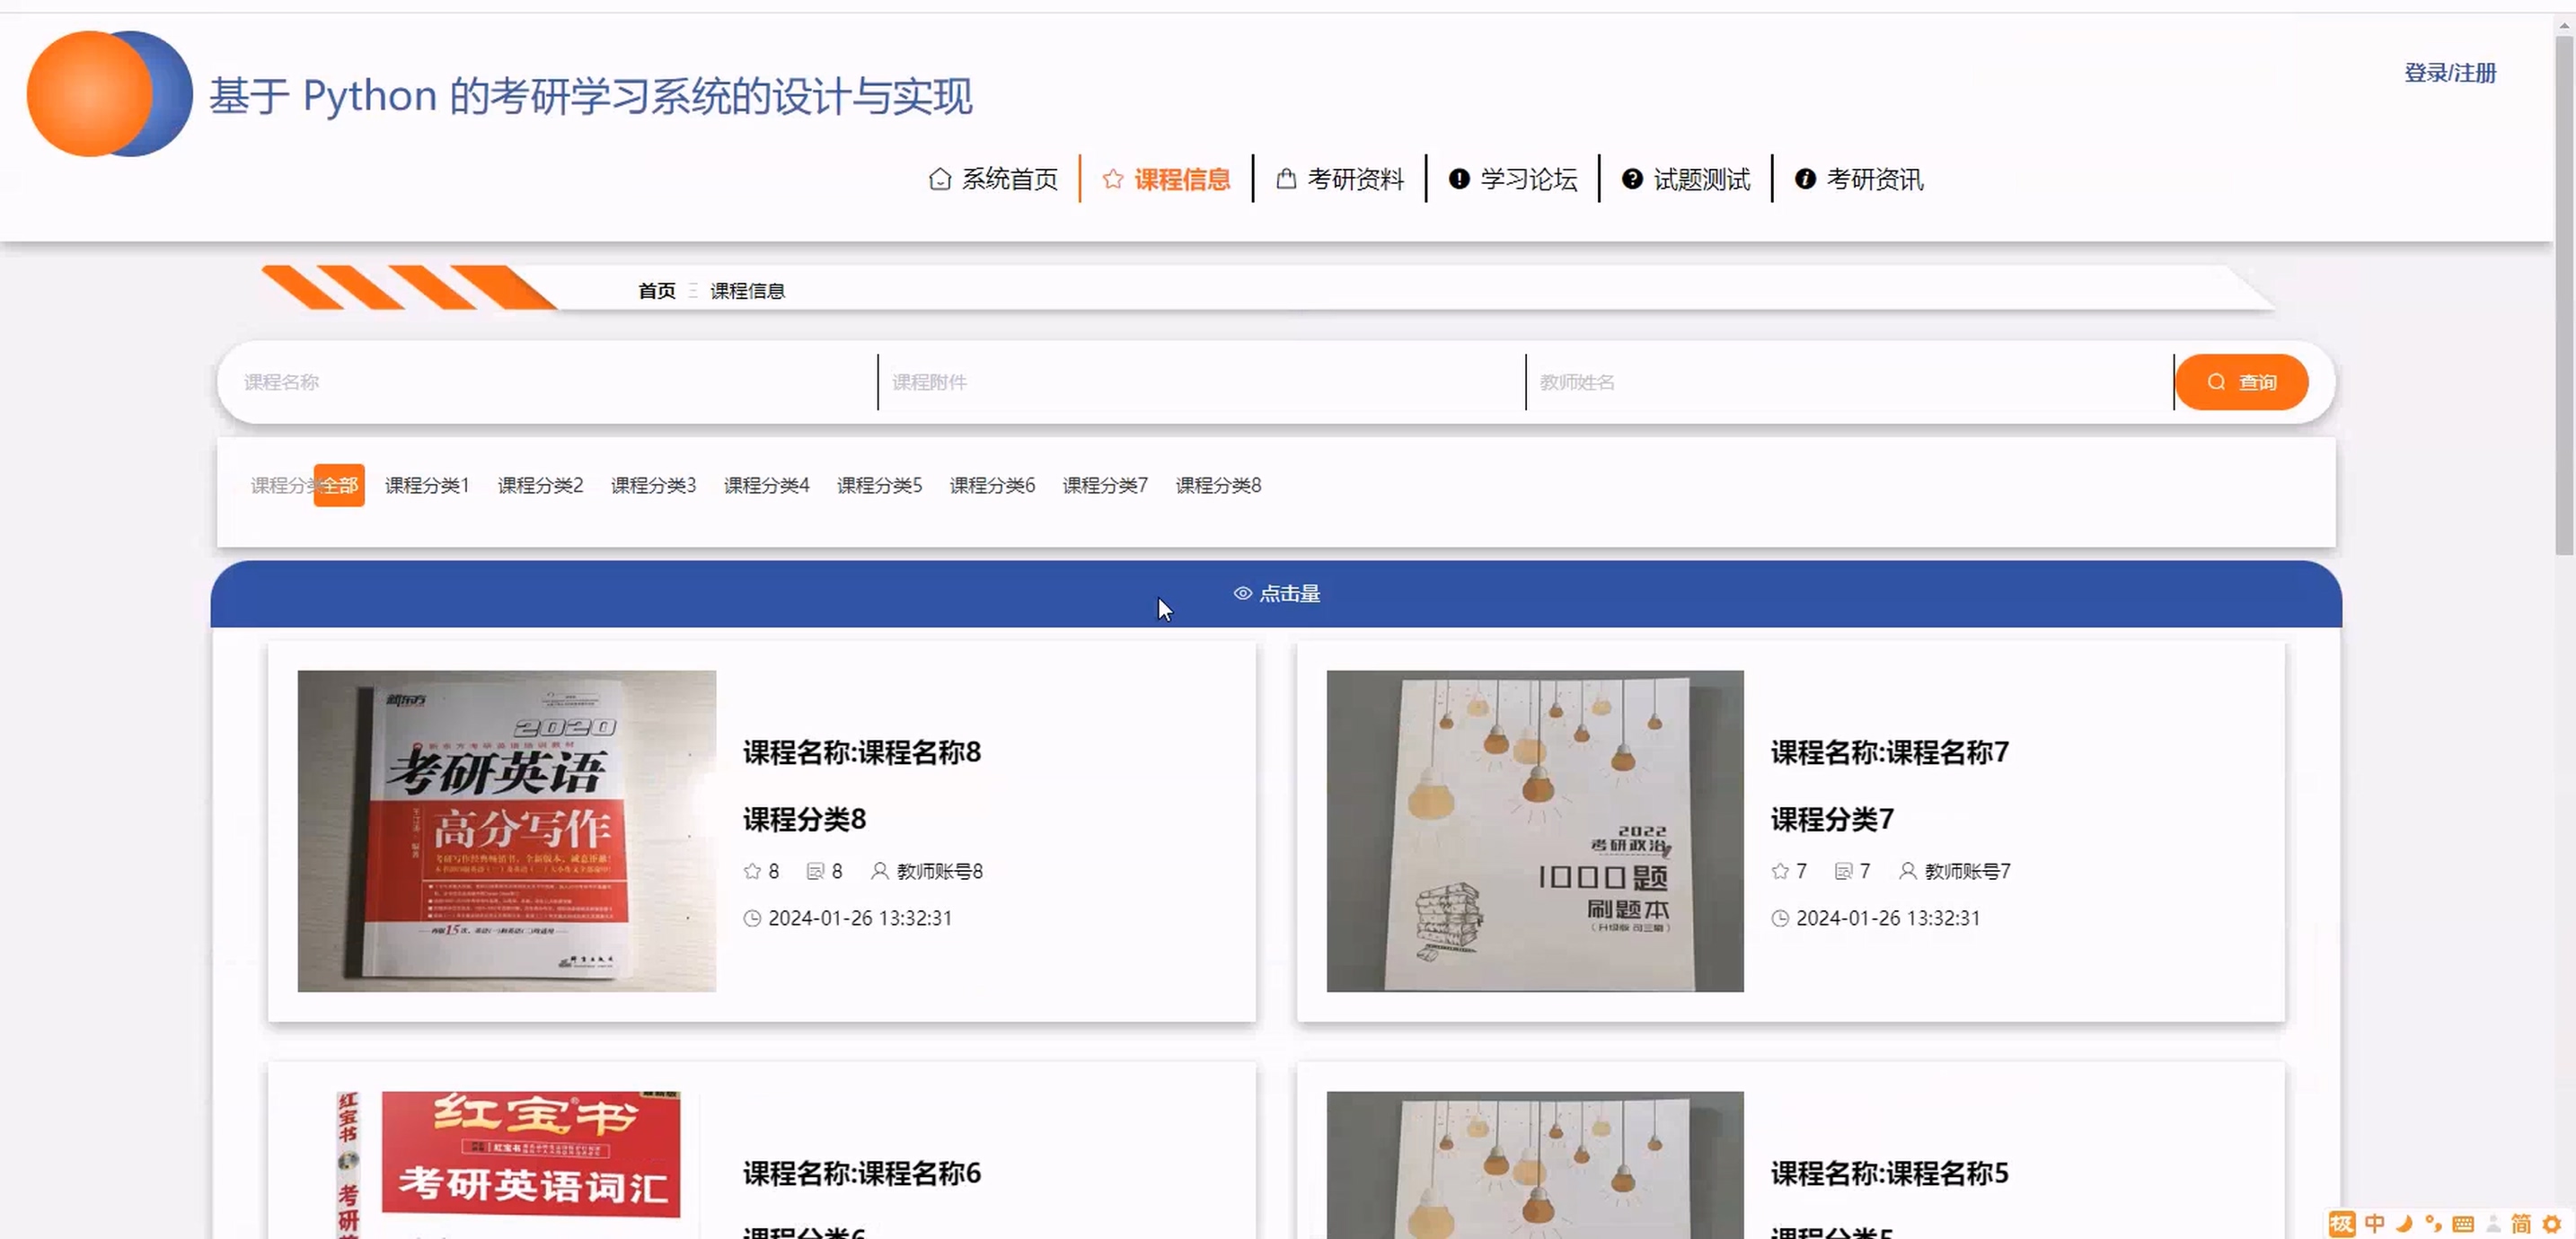Focus the 课程名称 search field
This screenshot has height=1239, width=2576.
[x=552, y=382]
